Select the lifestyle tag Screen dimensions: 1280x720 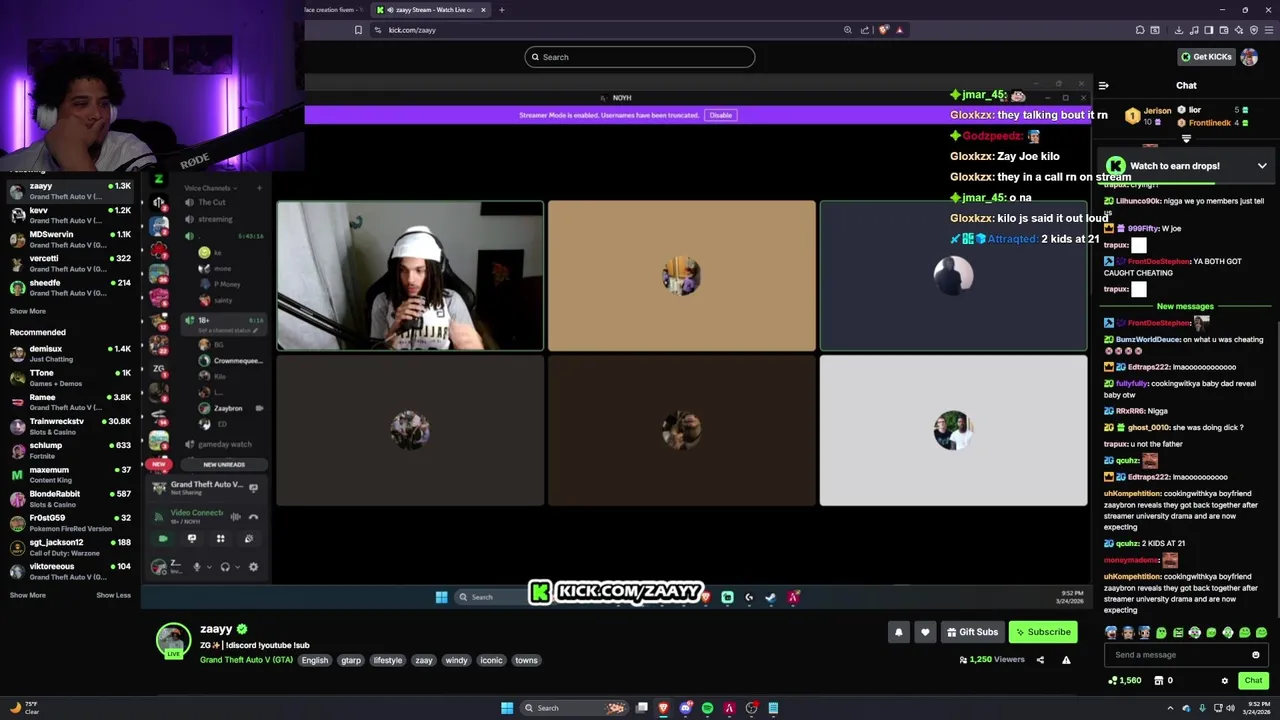(388, 660)
